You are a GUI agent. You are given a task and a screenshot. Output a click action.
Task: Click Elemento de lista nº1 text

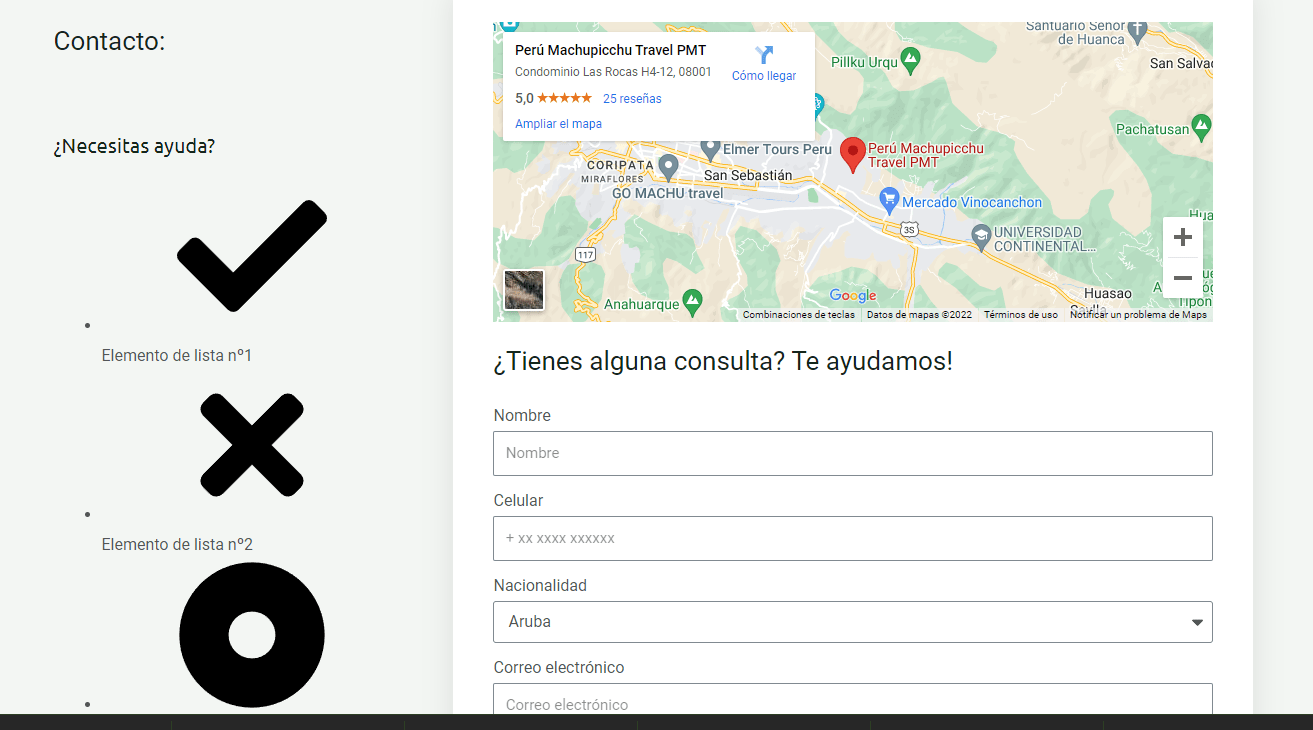click(x=177, y=355)
